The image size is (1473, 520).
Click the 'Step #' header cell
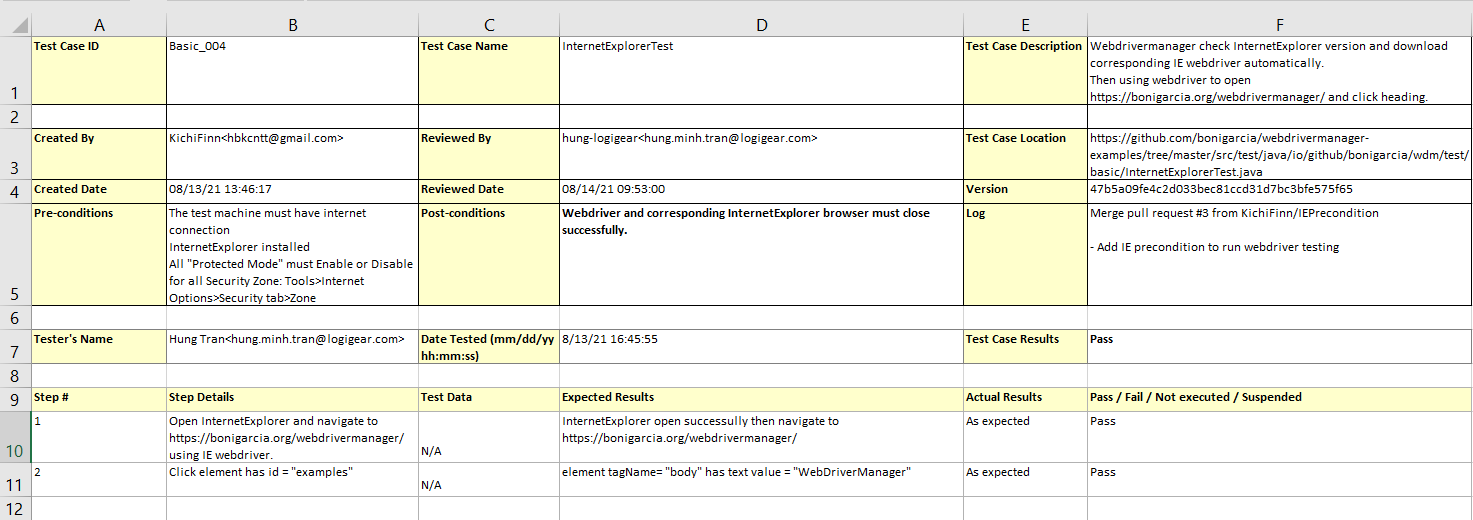tap(99, 400)
